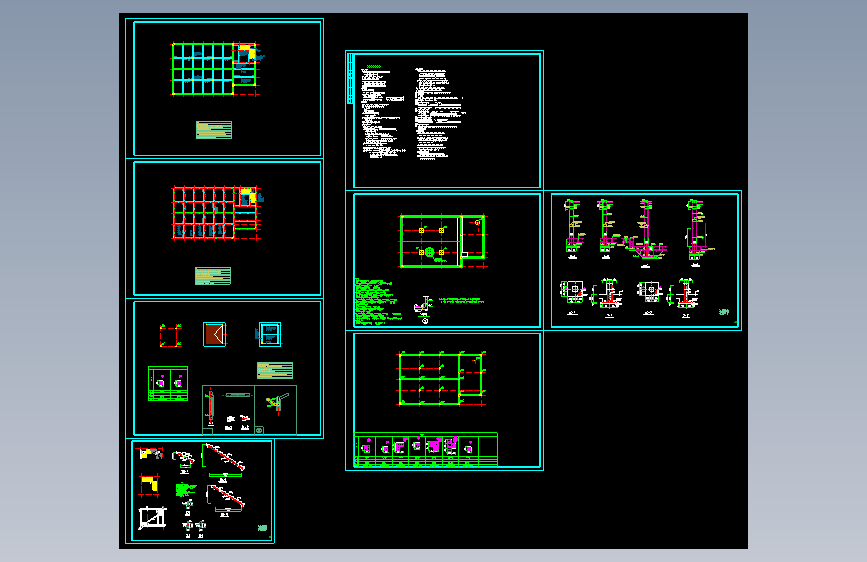This screenshot has width=867, height=562.
Task: Click the green two-cell section table with magenta marks
Action: coord(168,383)
